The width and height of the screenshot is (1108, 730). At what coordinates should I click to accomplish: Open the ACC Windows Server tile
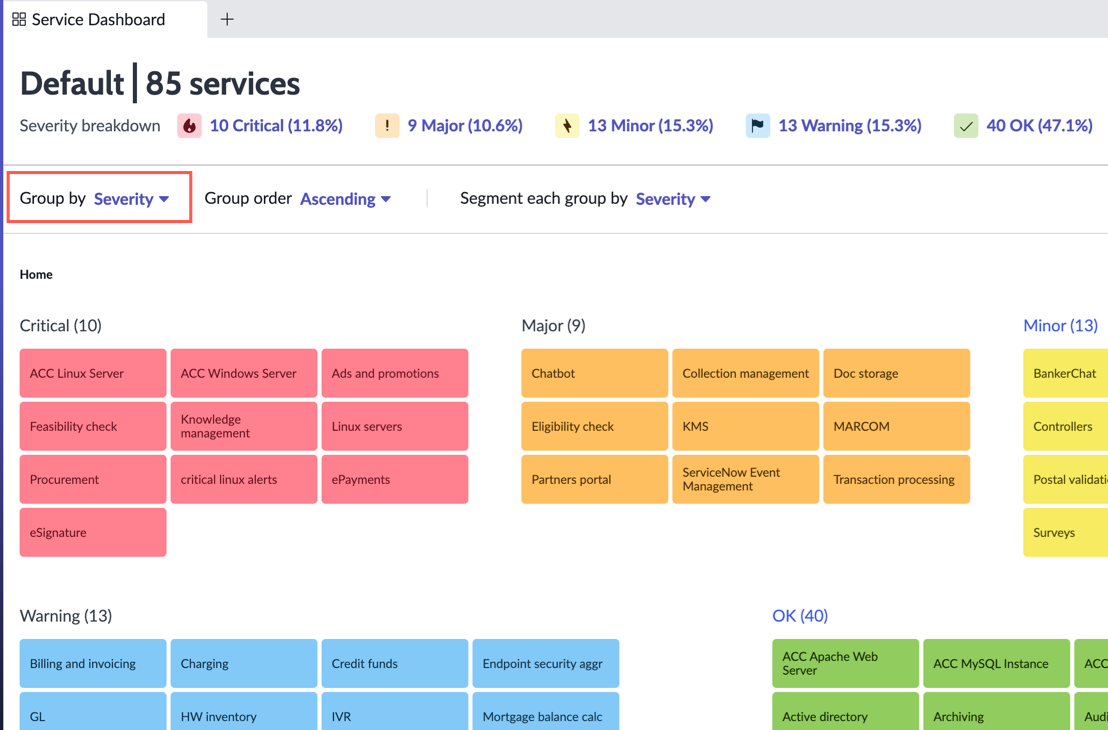click(244, 373)
